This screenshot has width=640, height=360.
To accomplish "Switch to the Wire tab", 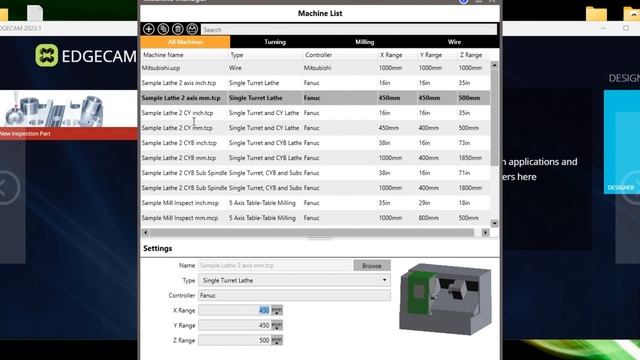I will coord(454,42).
